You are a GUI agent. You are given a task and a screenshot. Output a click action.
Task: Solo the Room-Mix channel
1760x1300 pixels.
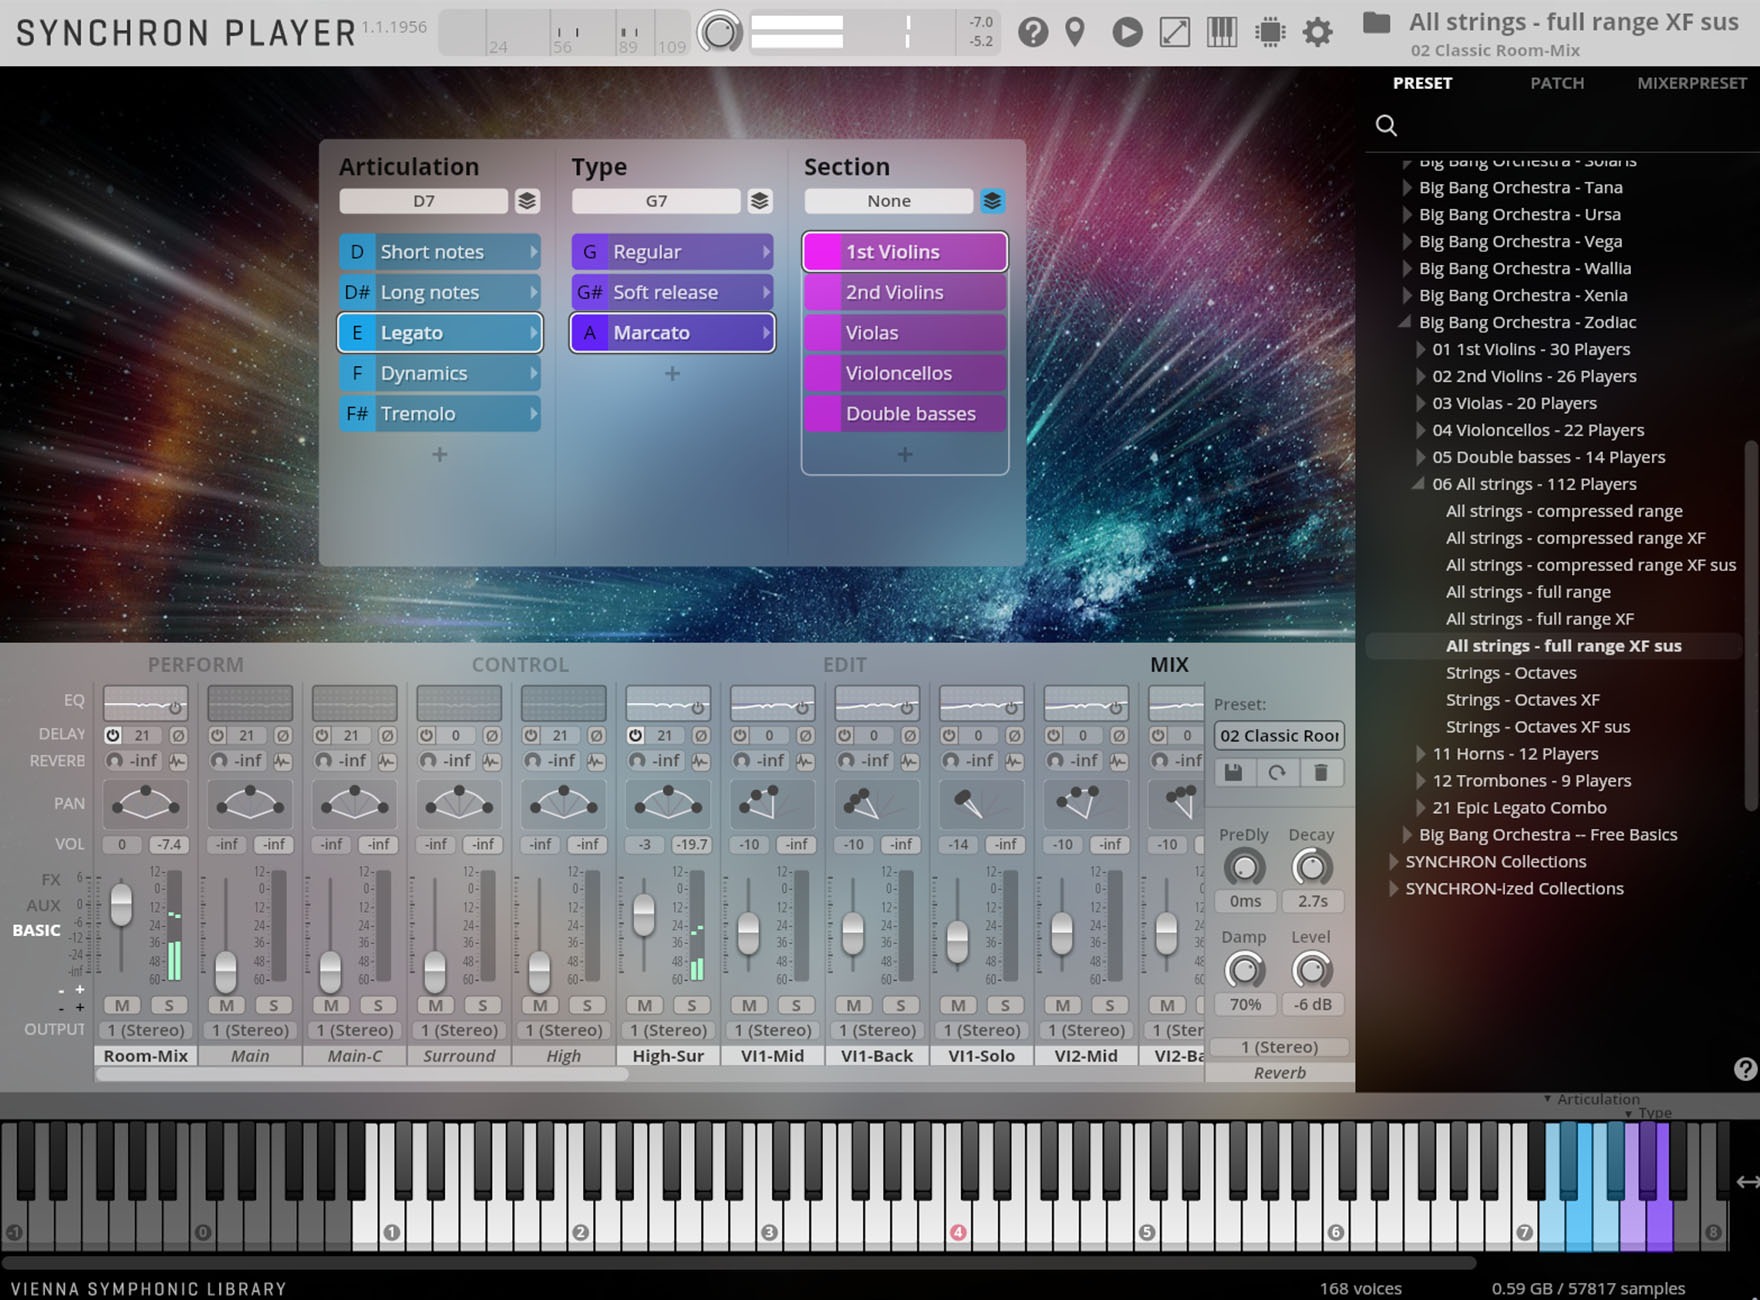pyautogui.click(x=169, y=1005)
